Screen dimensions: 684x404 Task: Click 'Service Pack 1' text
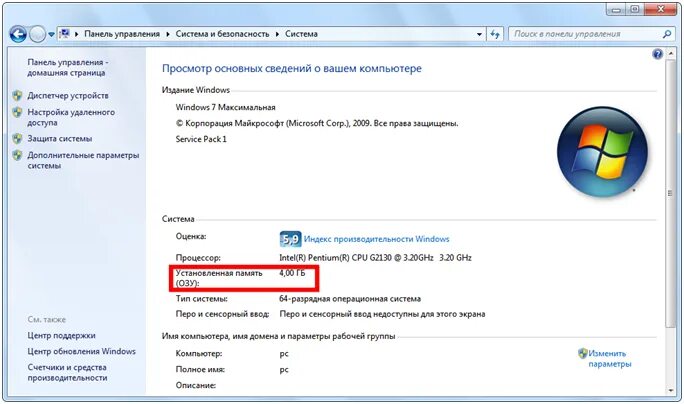(x=201, y=139)
